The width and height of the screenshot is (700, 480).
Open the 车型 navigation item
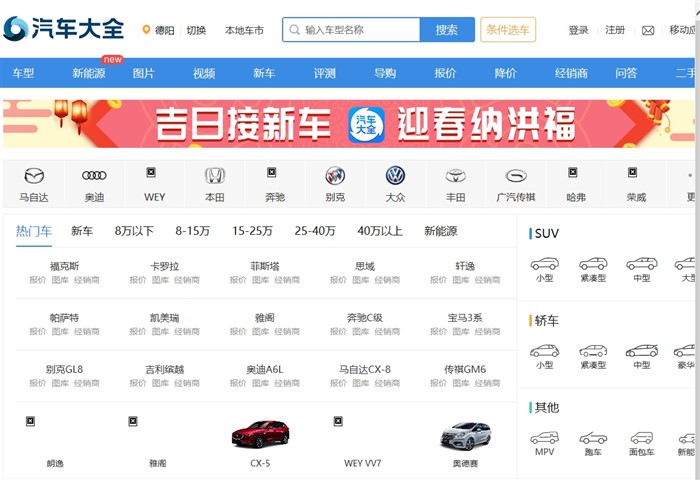(23, 73)
